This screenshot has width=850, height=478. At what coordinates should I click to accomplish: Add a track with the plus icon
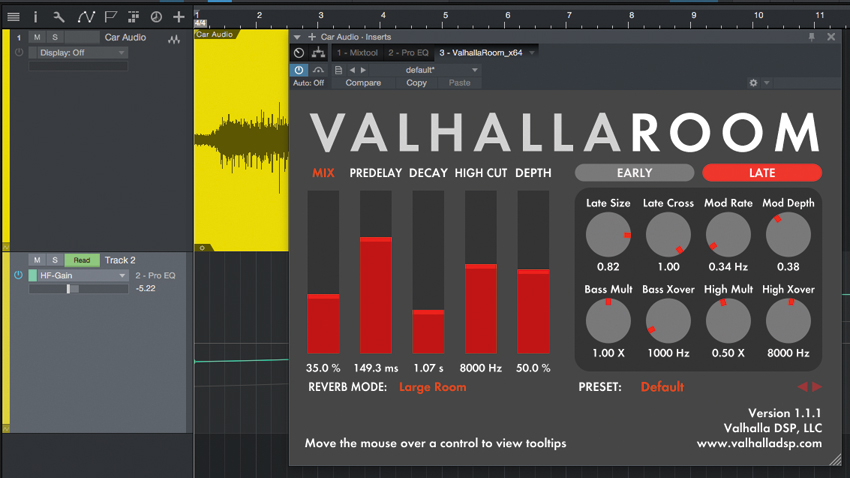tap(178, 17)
